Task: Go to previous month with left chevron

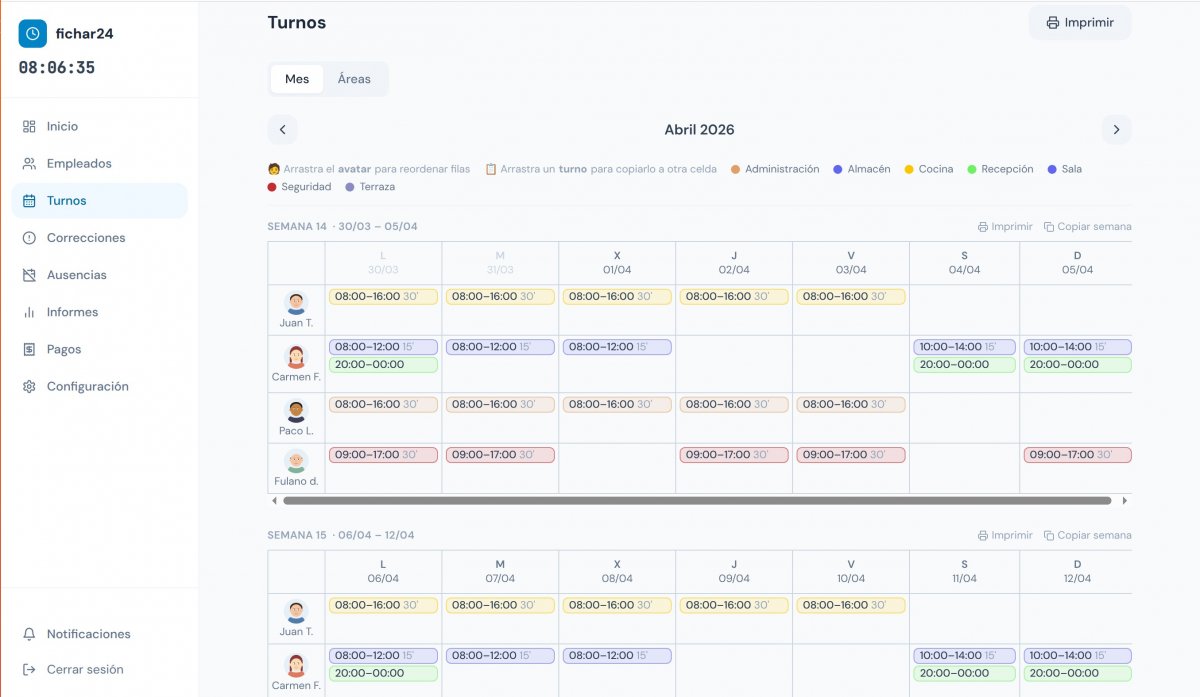Action: 282,130
